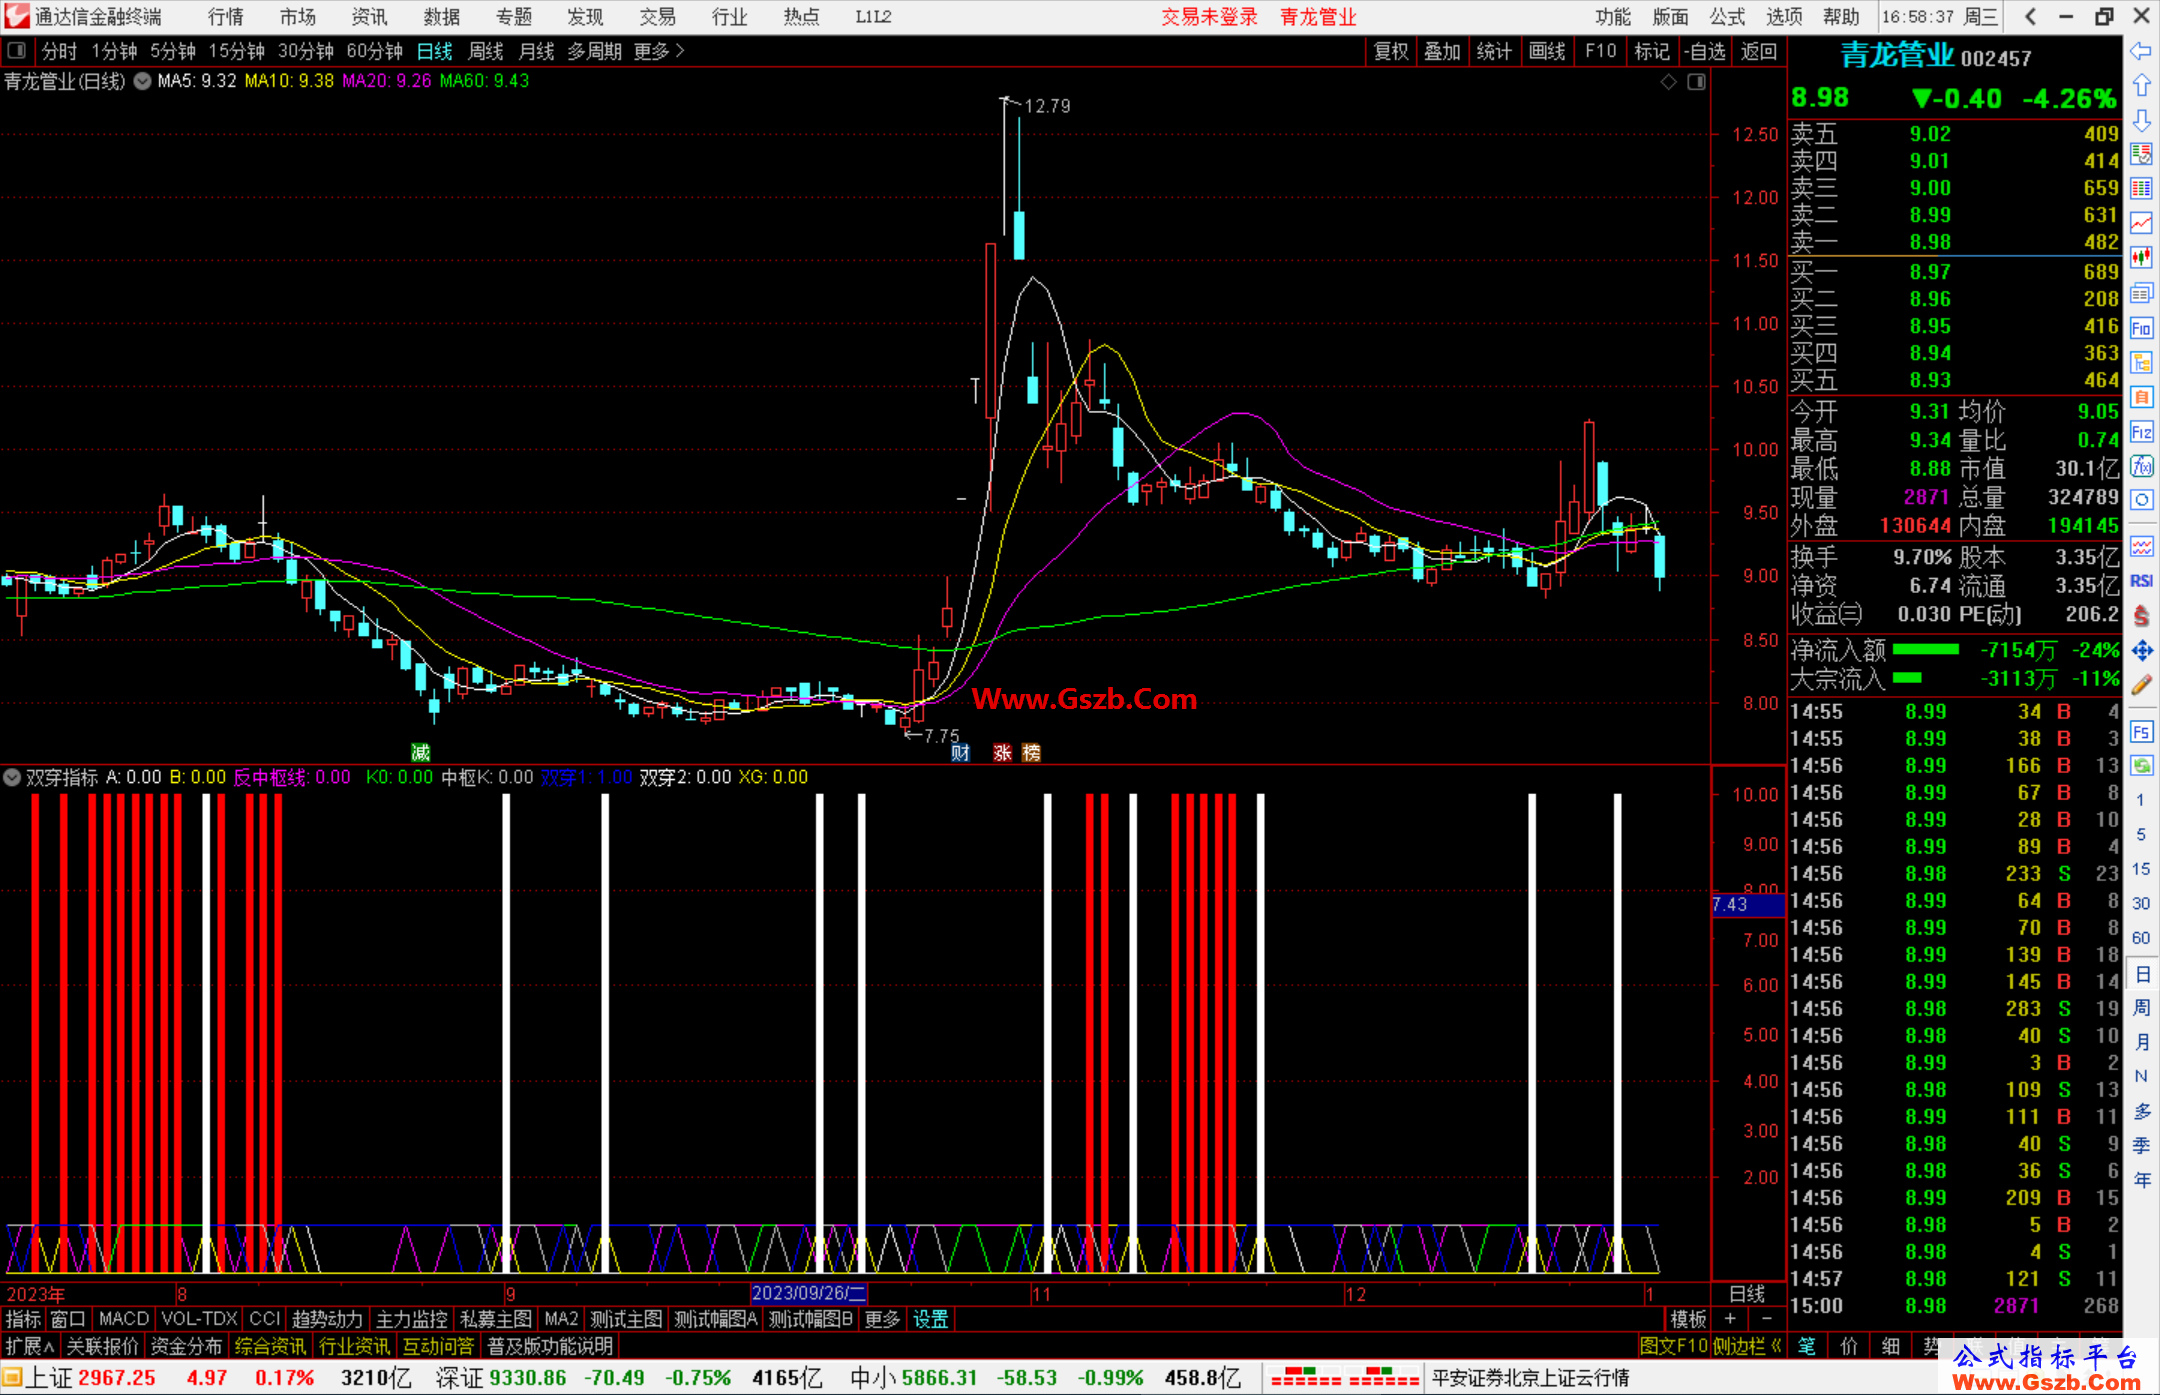Open the f(x) formula manager icon
2160x1395 pixels.
point(2141,466)
